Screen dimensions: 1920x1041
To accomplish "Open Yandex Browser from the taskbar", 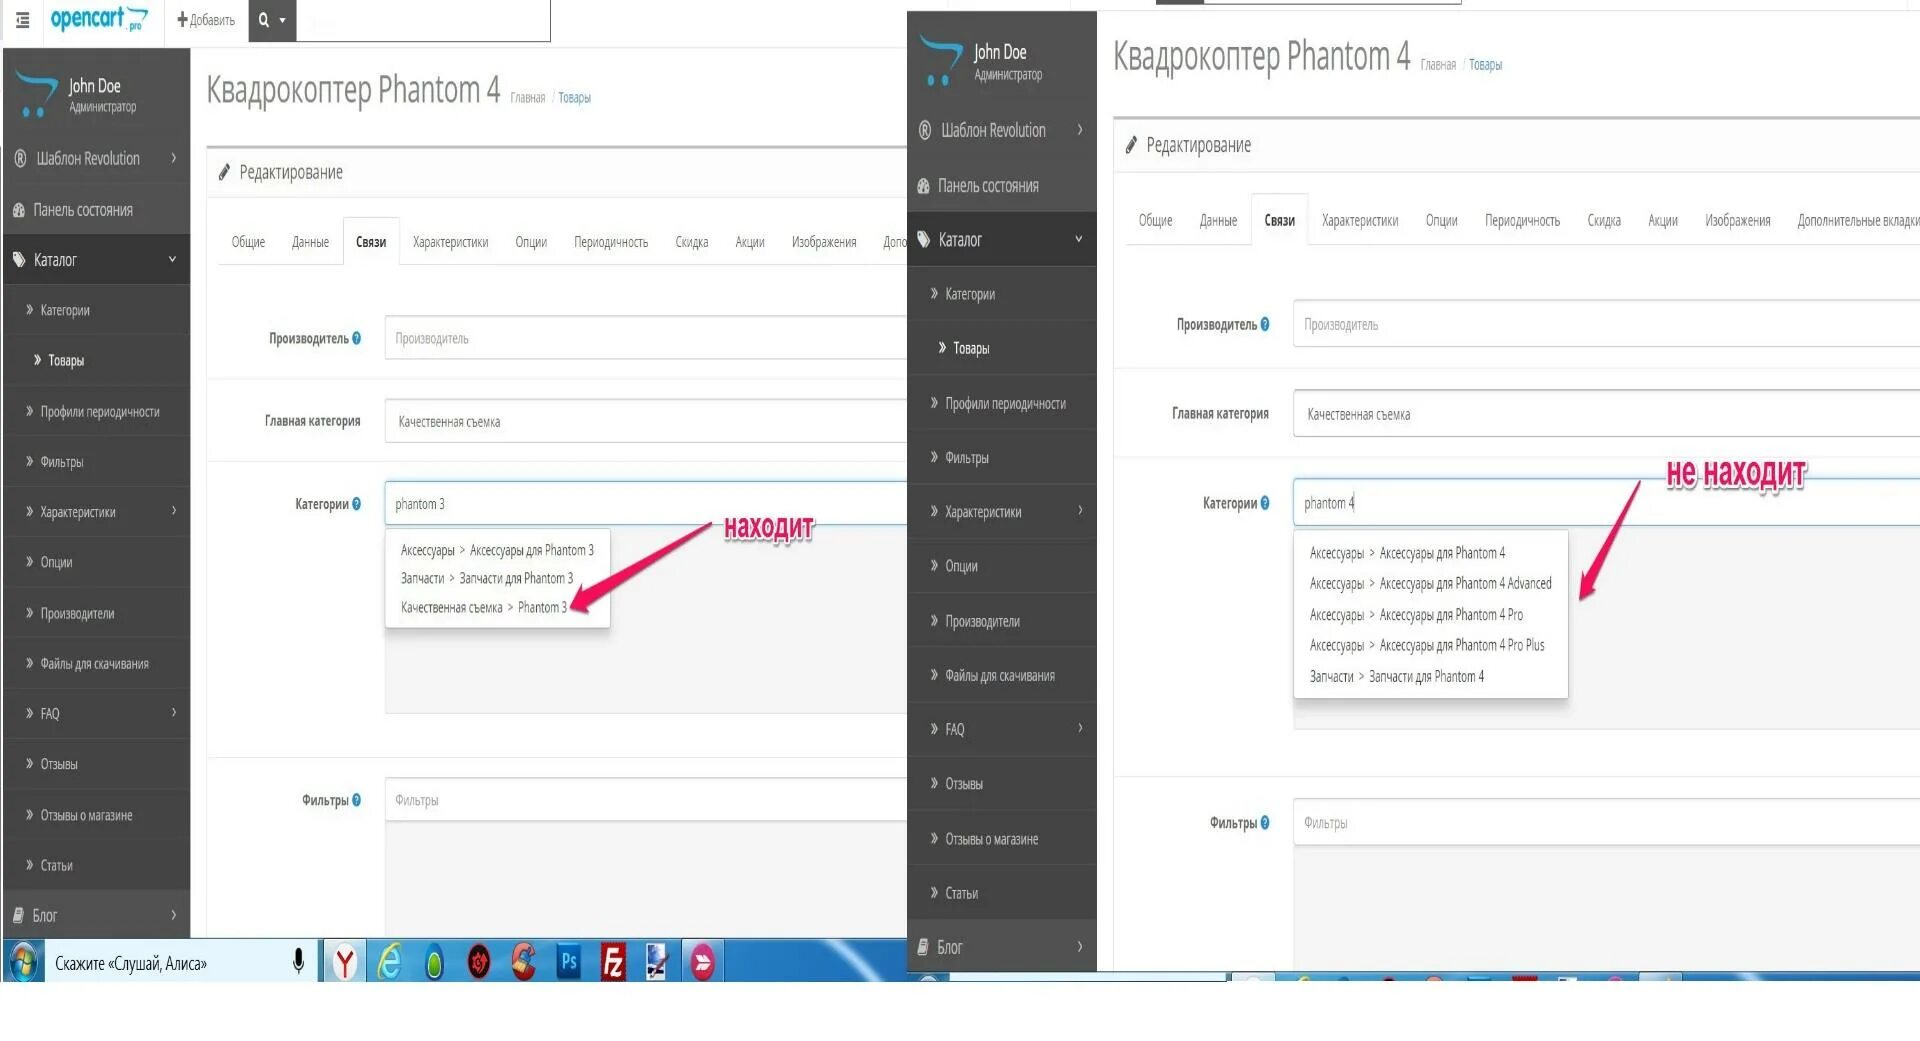I will click(x=345, y=962).
